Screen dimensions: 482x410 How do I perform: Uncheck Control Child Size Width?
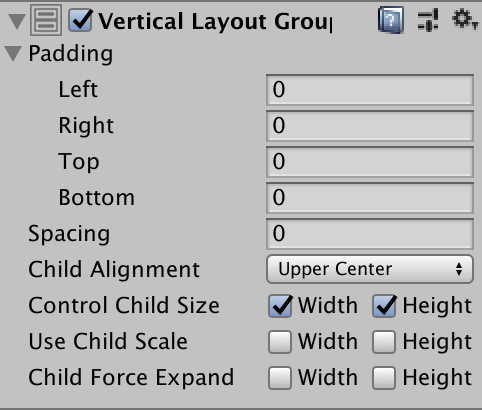tap(280, 306)
